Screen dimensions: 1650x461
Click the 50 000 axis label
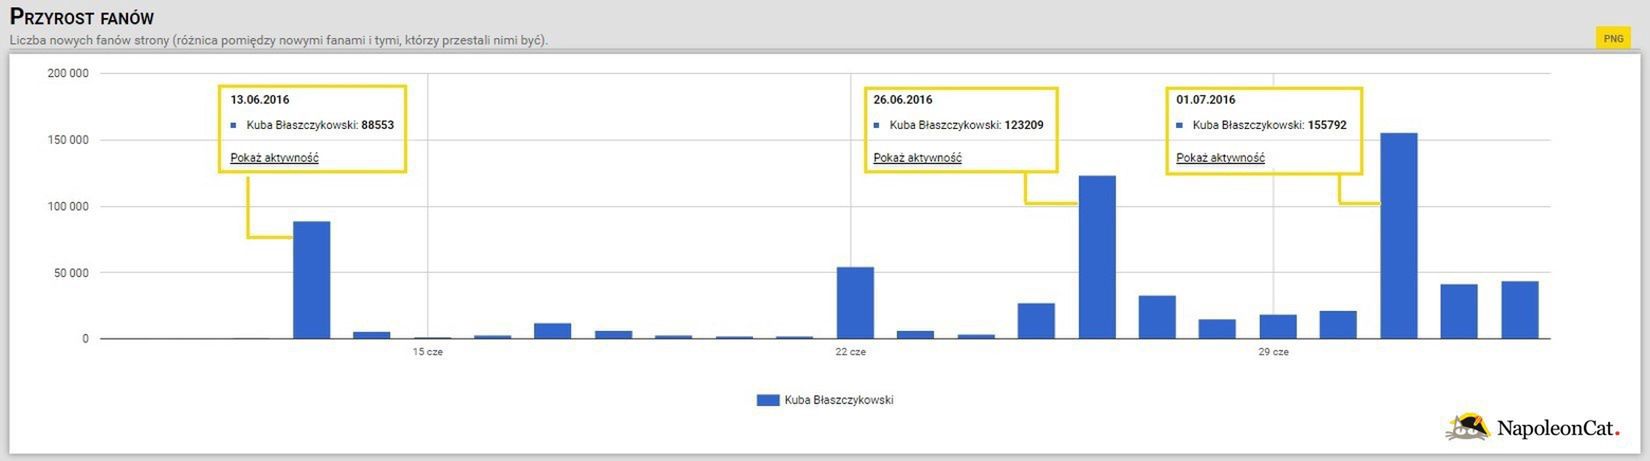point(71,273)
